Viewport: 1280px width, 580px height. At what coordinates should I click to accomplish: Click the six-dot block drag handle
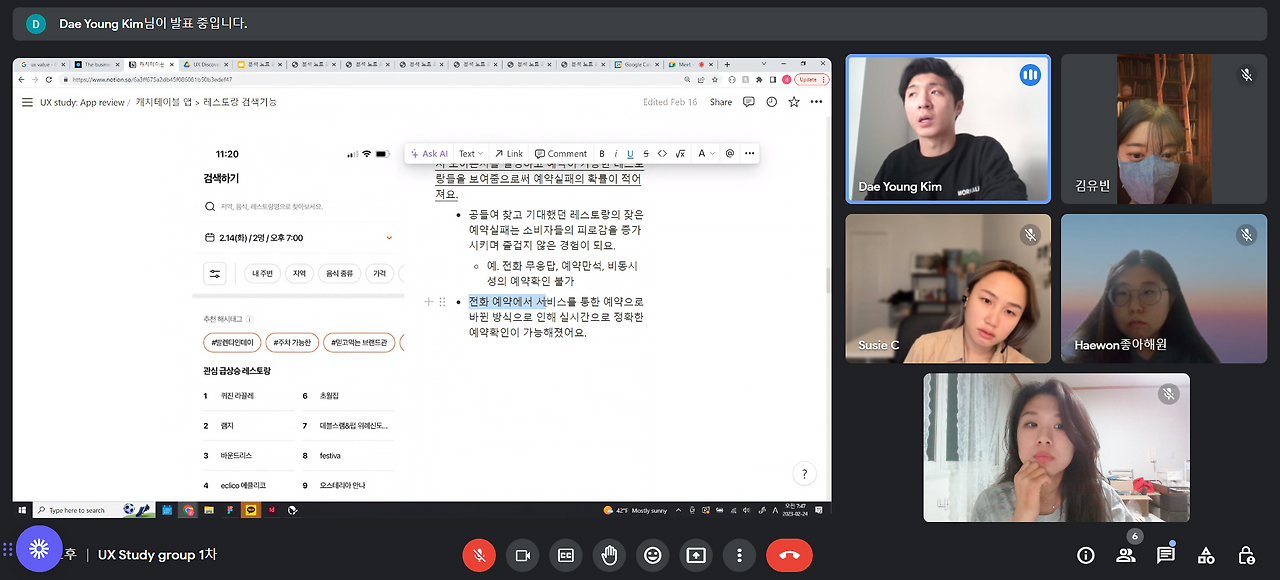[442, 302]
